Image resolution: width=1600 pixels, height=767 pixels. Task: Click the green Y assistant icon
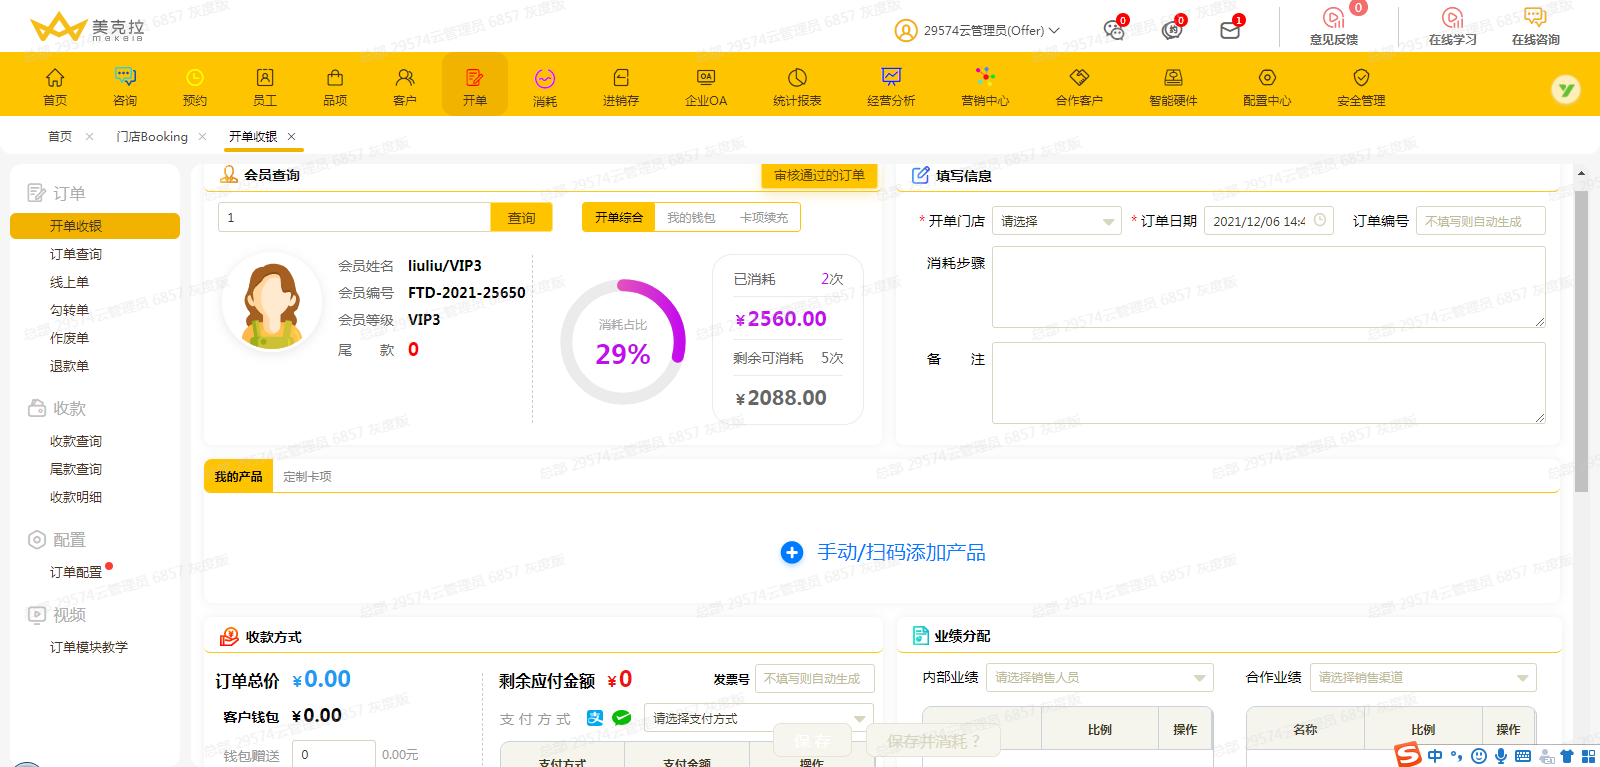(x=1565, y=90)
